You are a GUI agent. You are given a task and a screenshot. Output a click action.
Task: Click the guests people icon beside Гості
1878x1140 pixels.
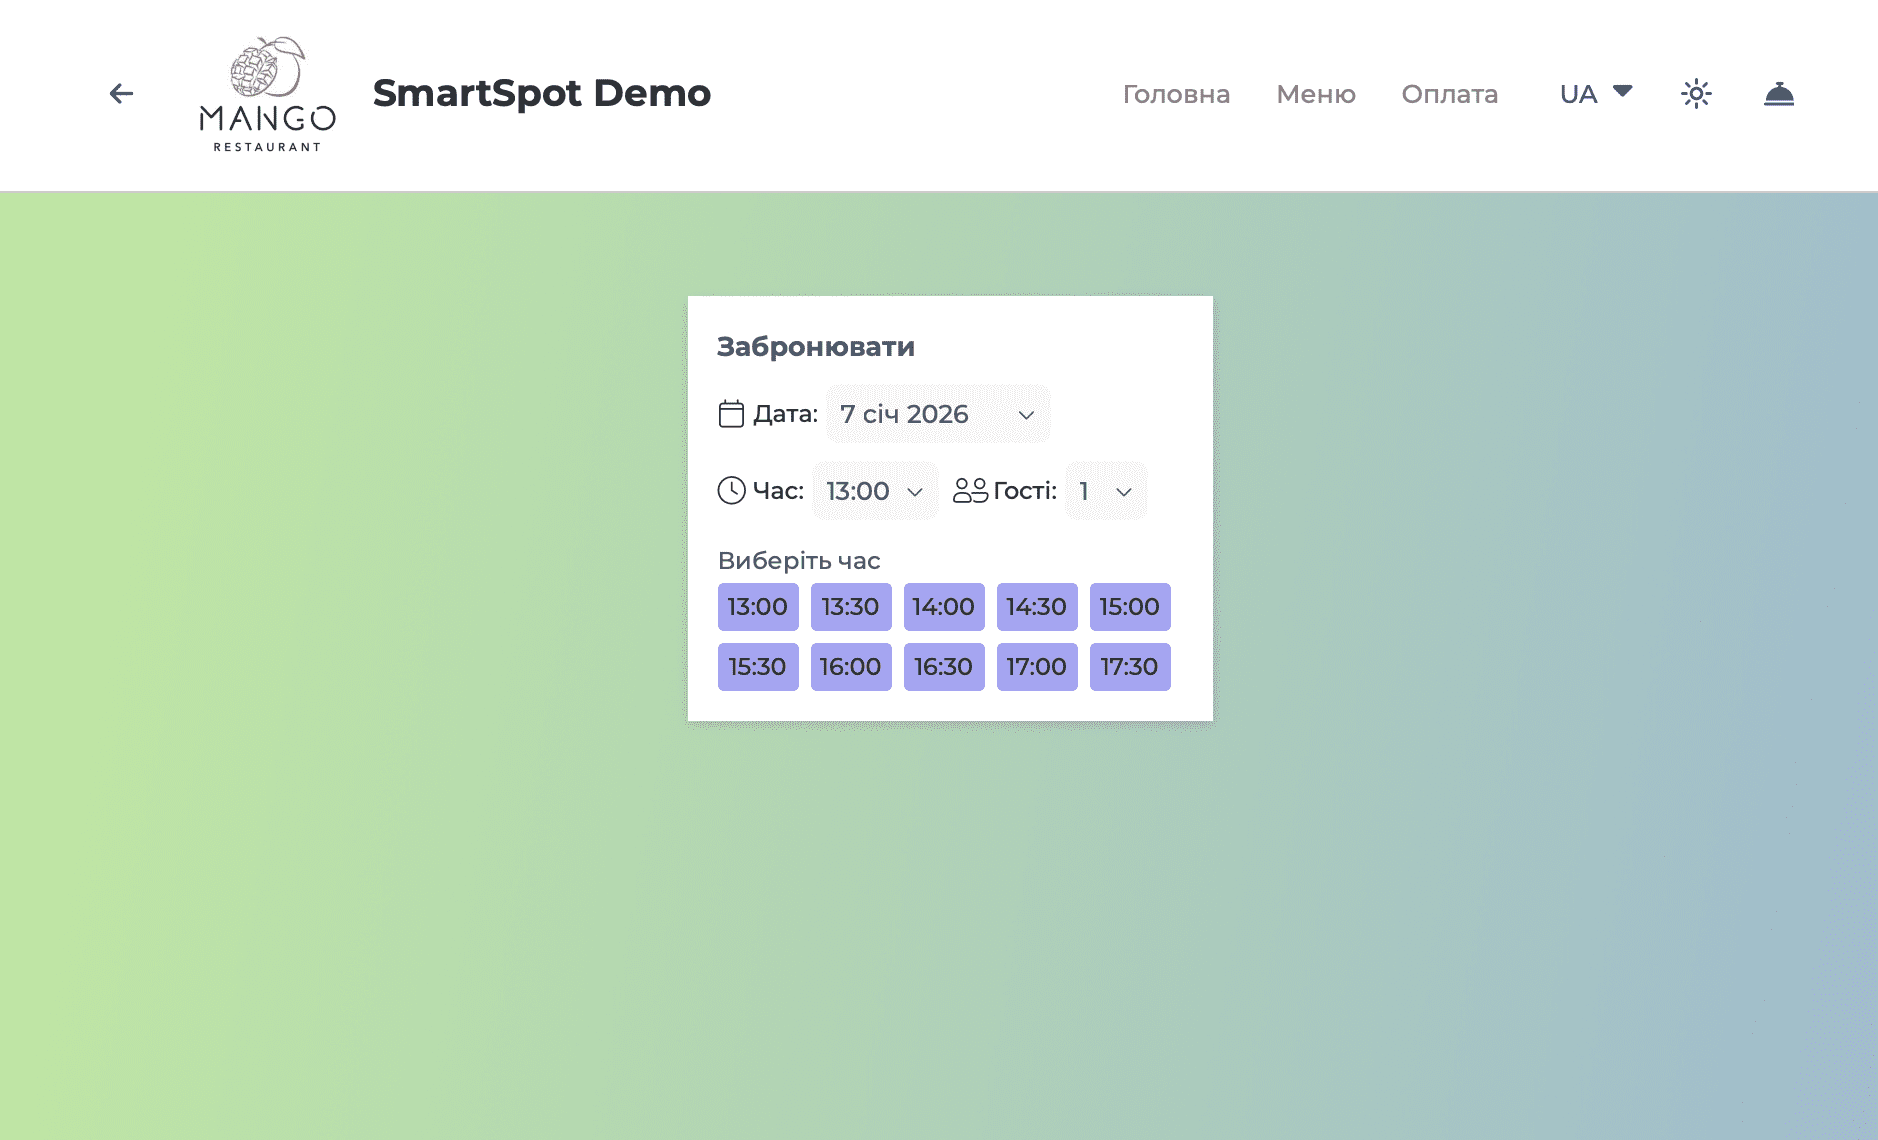click(968, 491)
